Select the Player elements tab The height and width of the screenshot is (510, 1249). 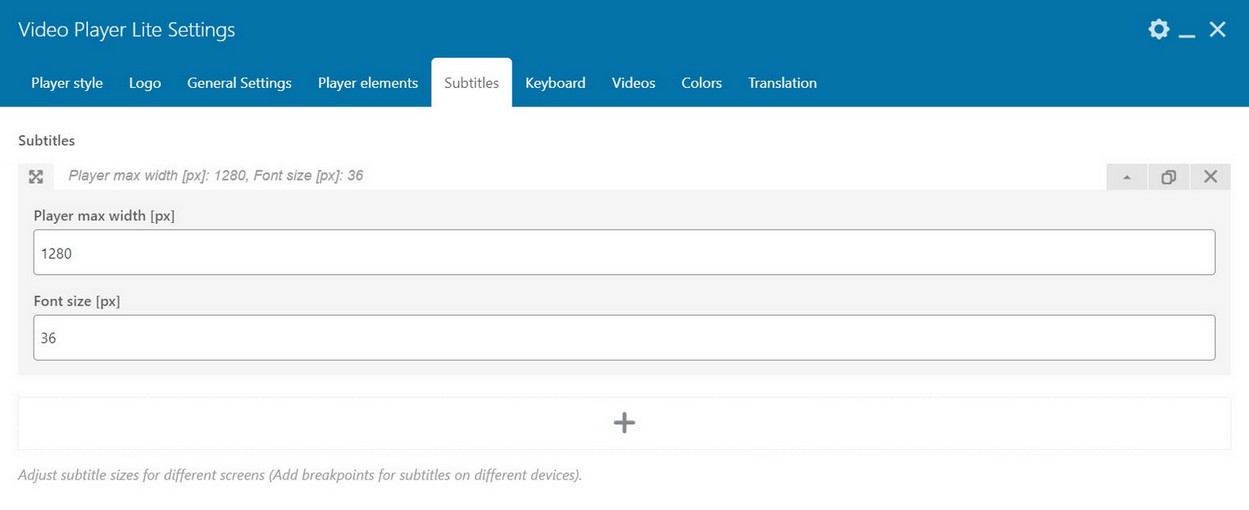tap(368, 83)
